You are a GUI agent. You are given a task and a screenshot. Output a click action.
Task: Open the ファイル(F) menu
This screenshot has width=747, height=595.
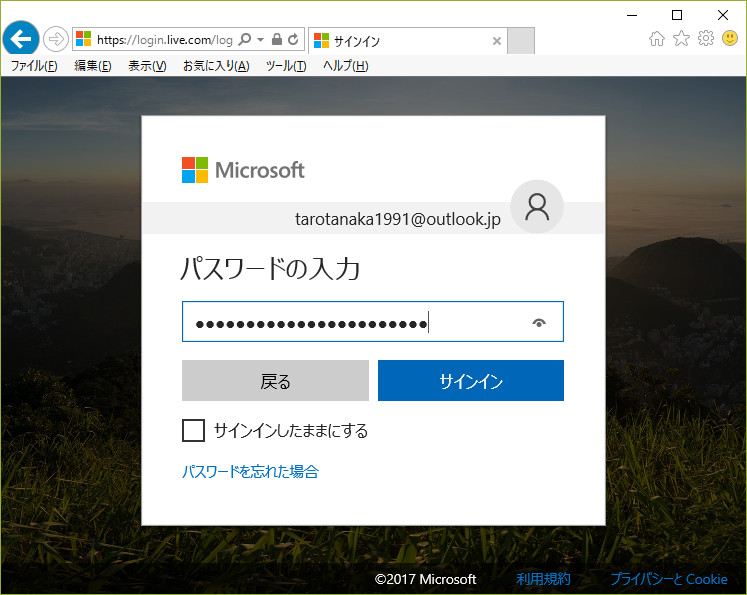(34, 66)
